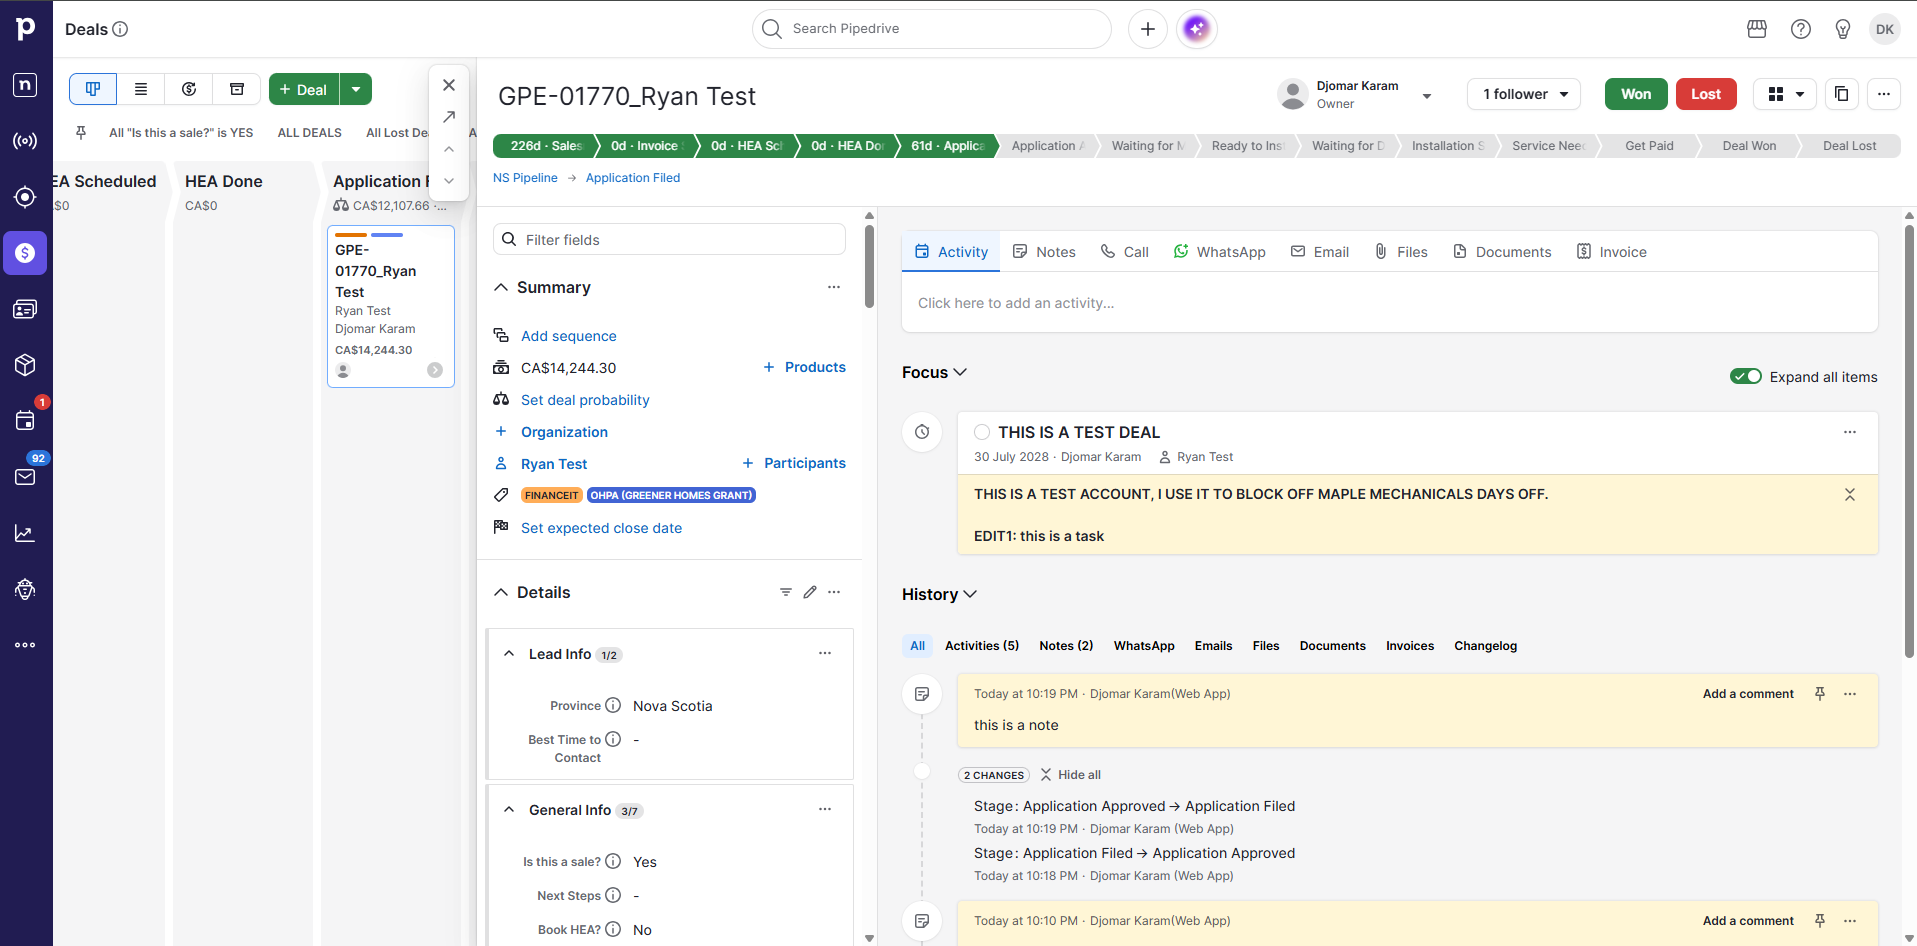Open the Mail inbox icon in sidebar
Viewport: 1917px width, 946px height.
click(26, 477)
